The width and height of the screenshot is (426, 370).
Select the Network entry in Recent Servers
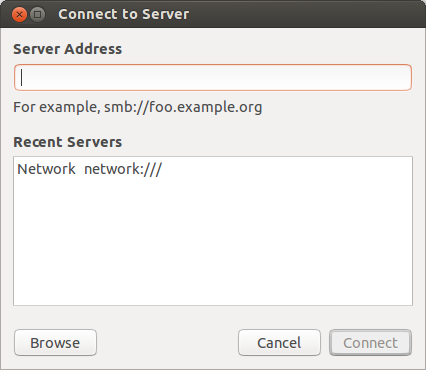(213, 169)
